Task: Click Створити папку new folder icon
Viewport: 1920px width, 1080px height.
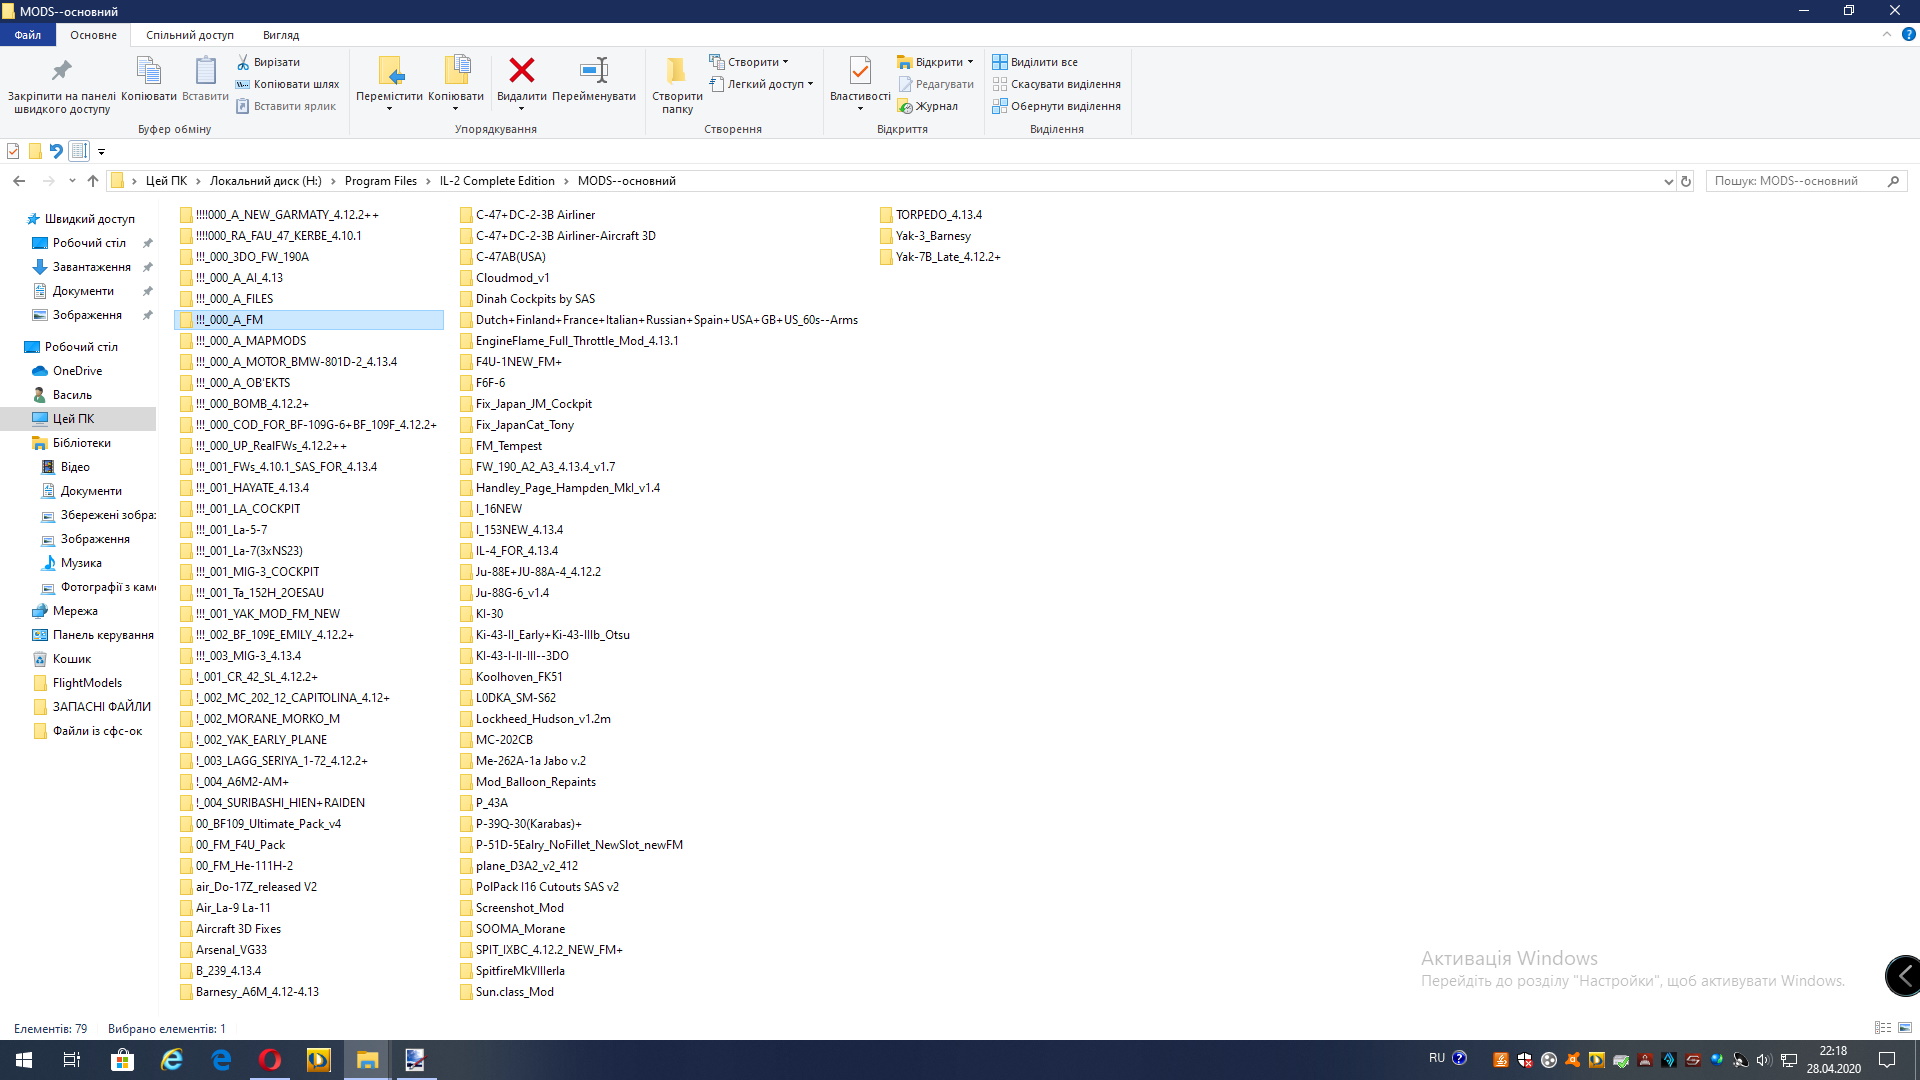Action: [677, 70]
